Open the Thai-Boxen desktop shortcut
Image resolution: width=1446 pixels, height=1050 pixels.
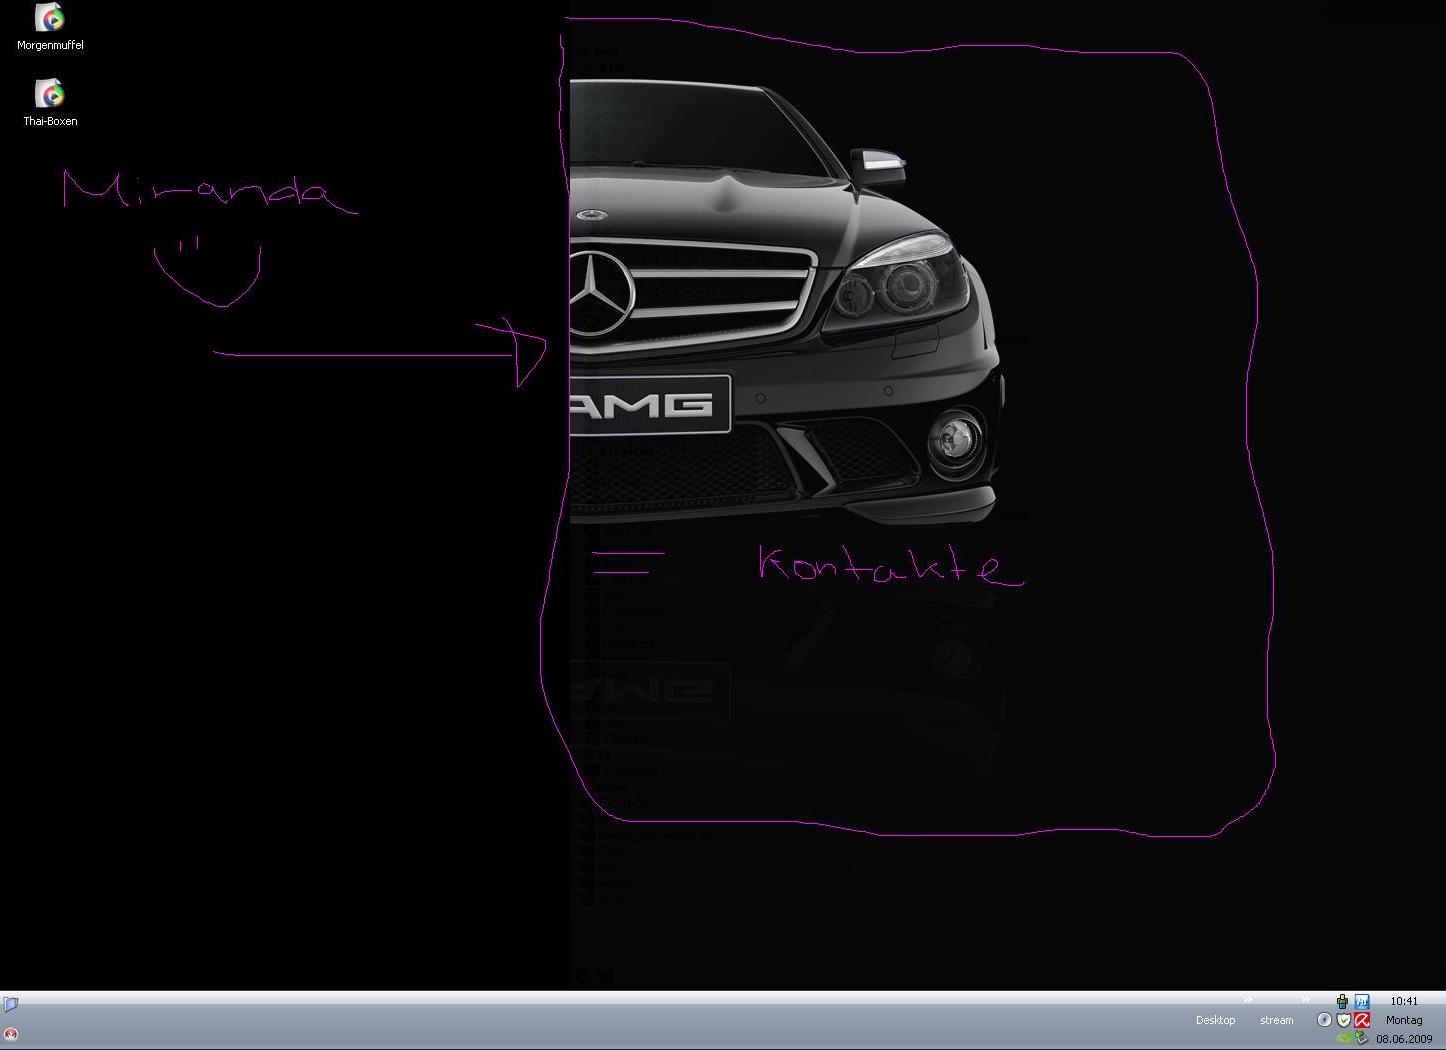(x=50, y=103)
